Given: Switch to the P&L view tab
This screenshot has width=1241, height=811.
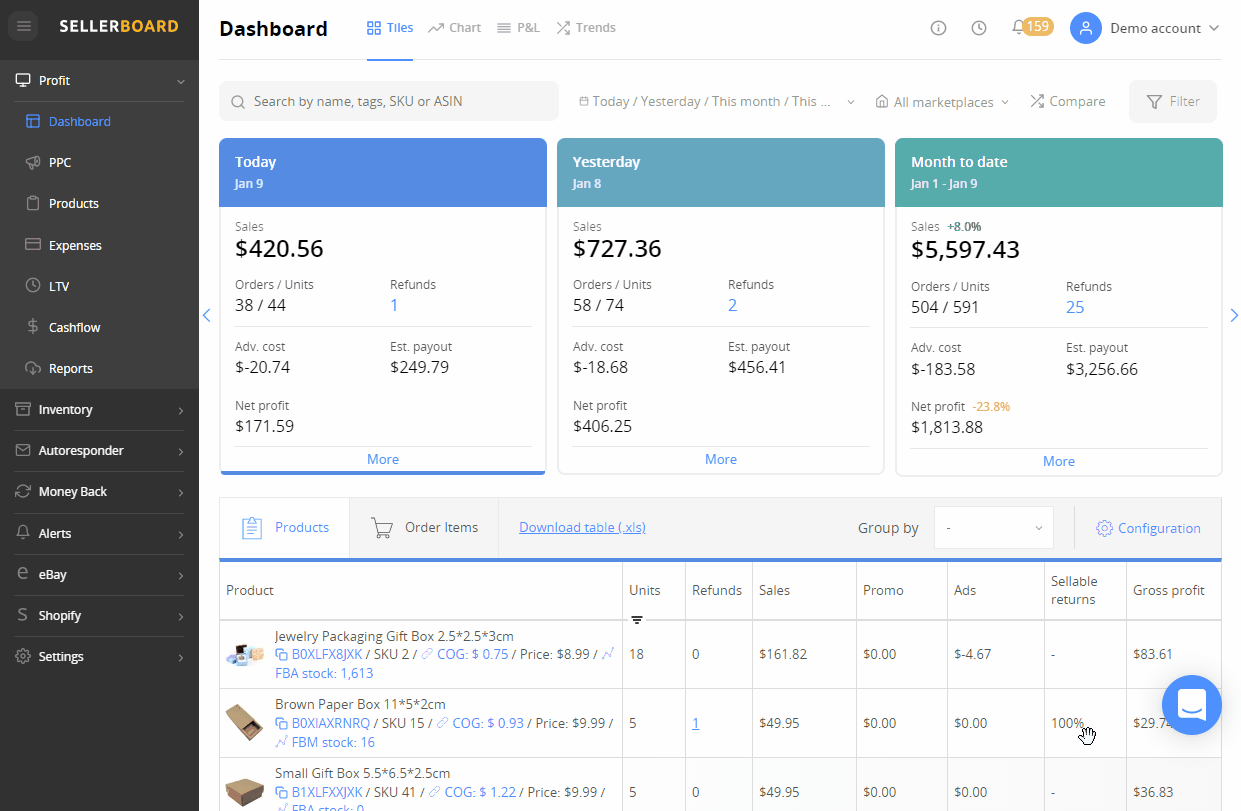Looking at the screenshot, I should [518, 28].
